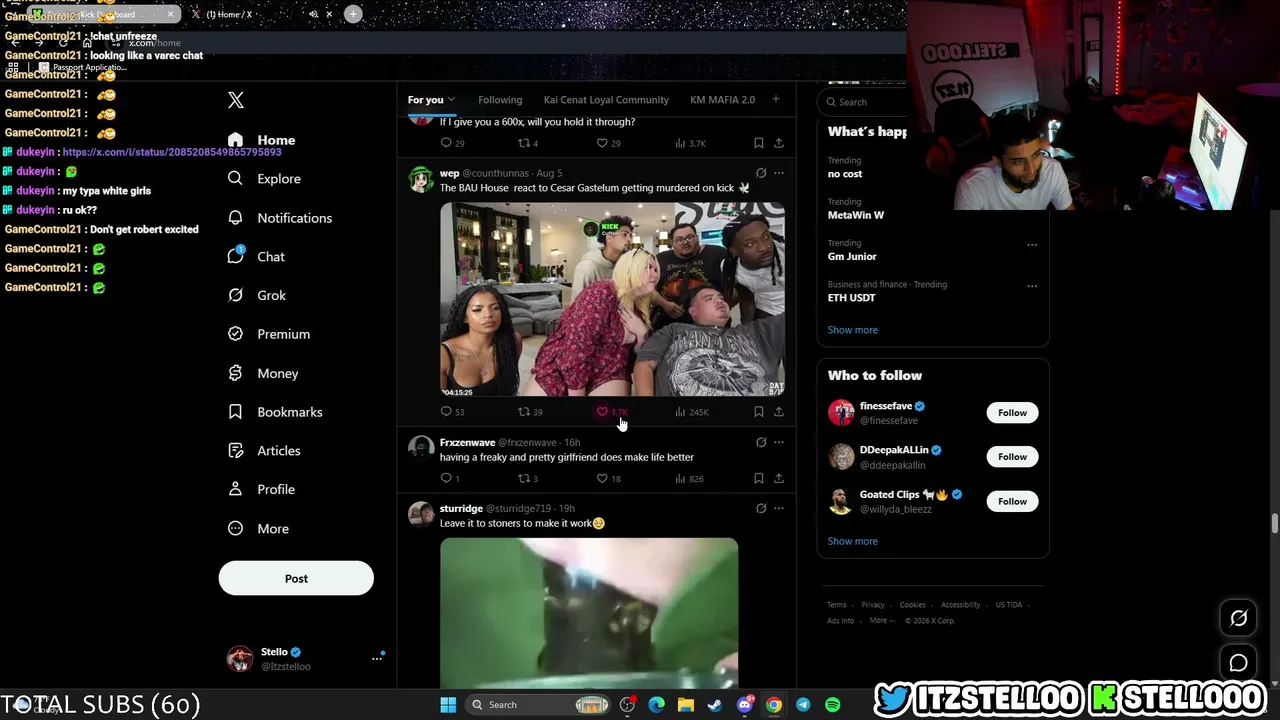1280x720 pixels.
Task: Follow Goated Clips
Action: pos(1012,501)
